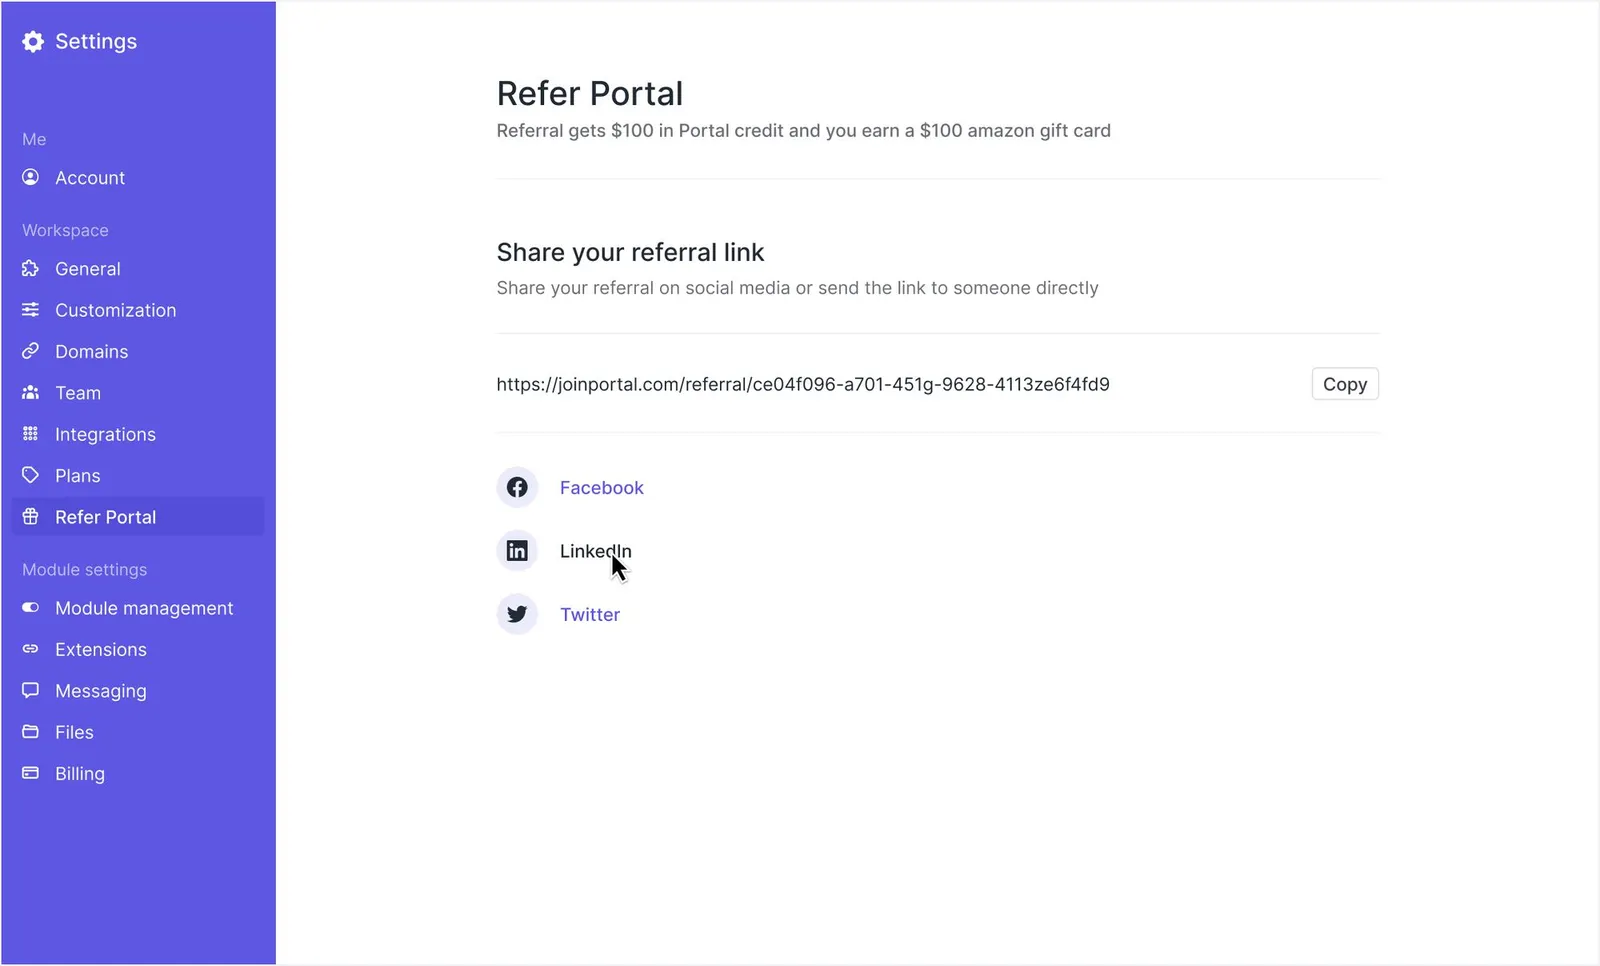
Task: Click the Refer Portal gift icon
Action: tap(31, 517)
